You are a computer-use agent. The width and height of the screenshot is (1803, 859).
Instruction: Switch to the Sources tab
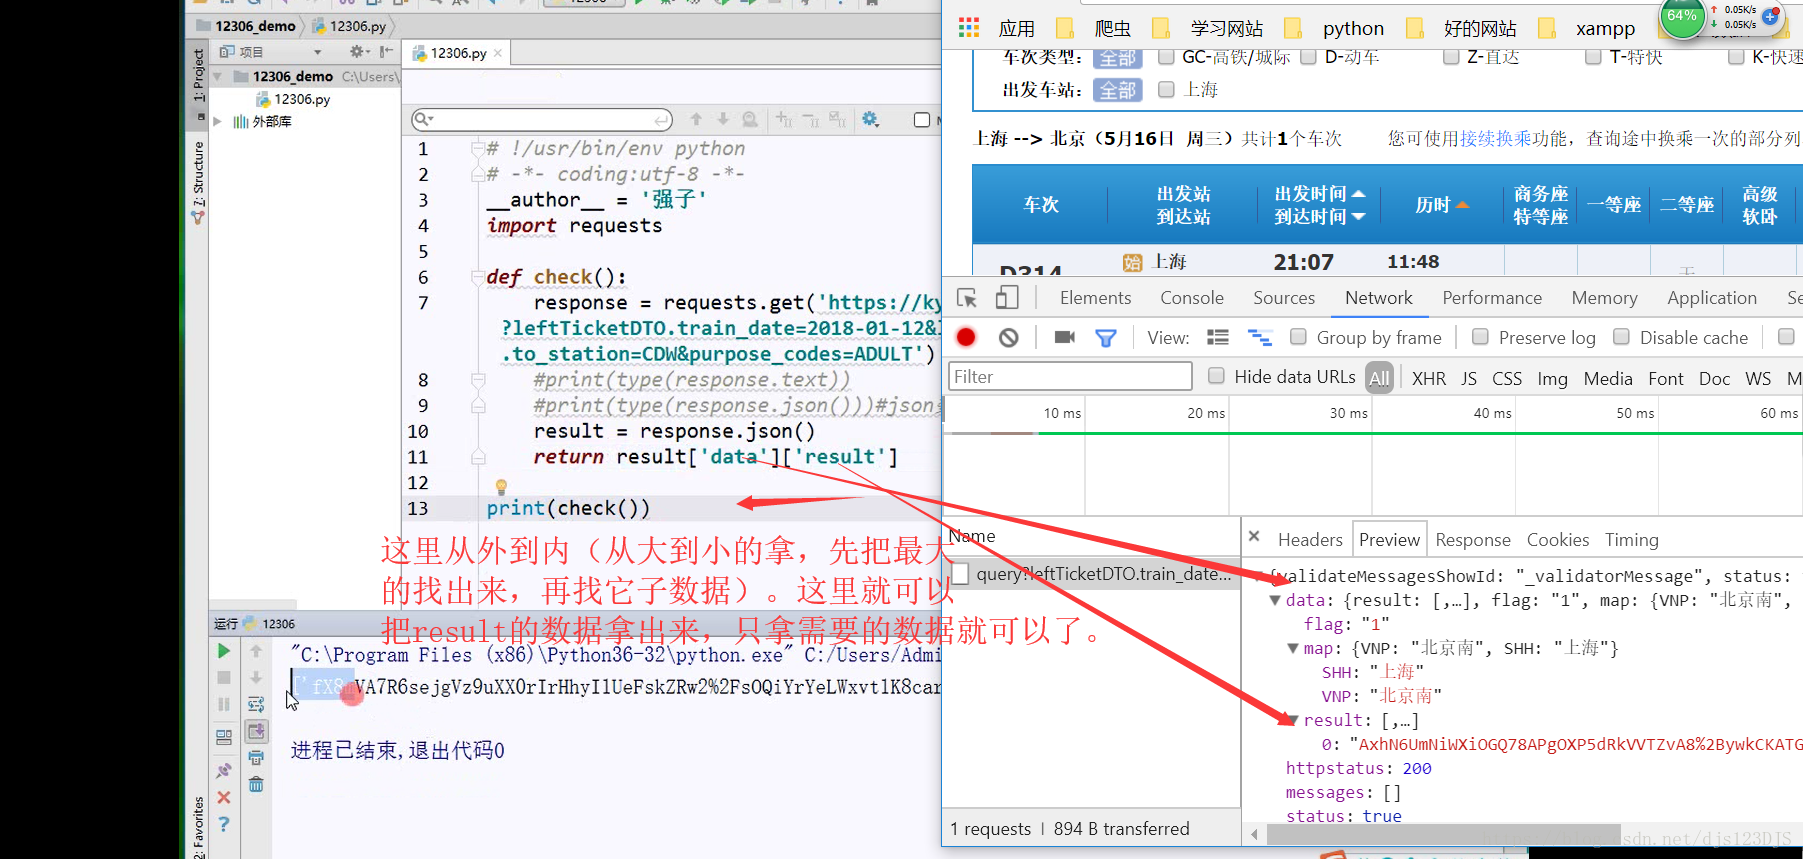point(1284,298)
